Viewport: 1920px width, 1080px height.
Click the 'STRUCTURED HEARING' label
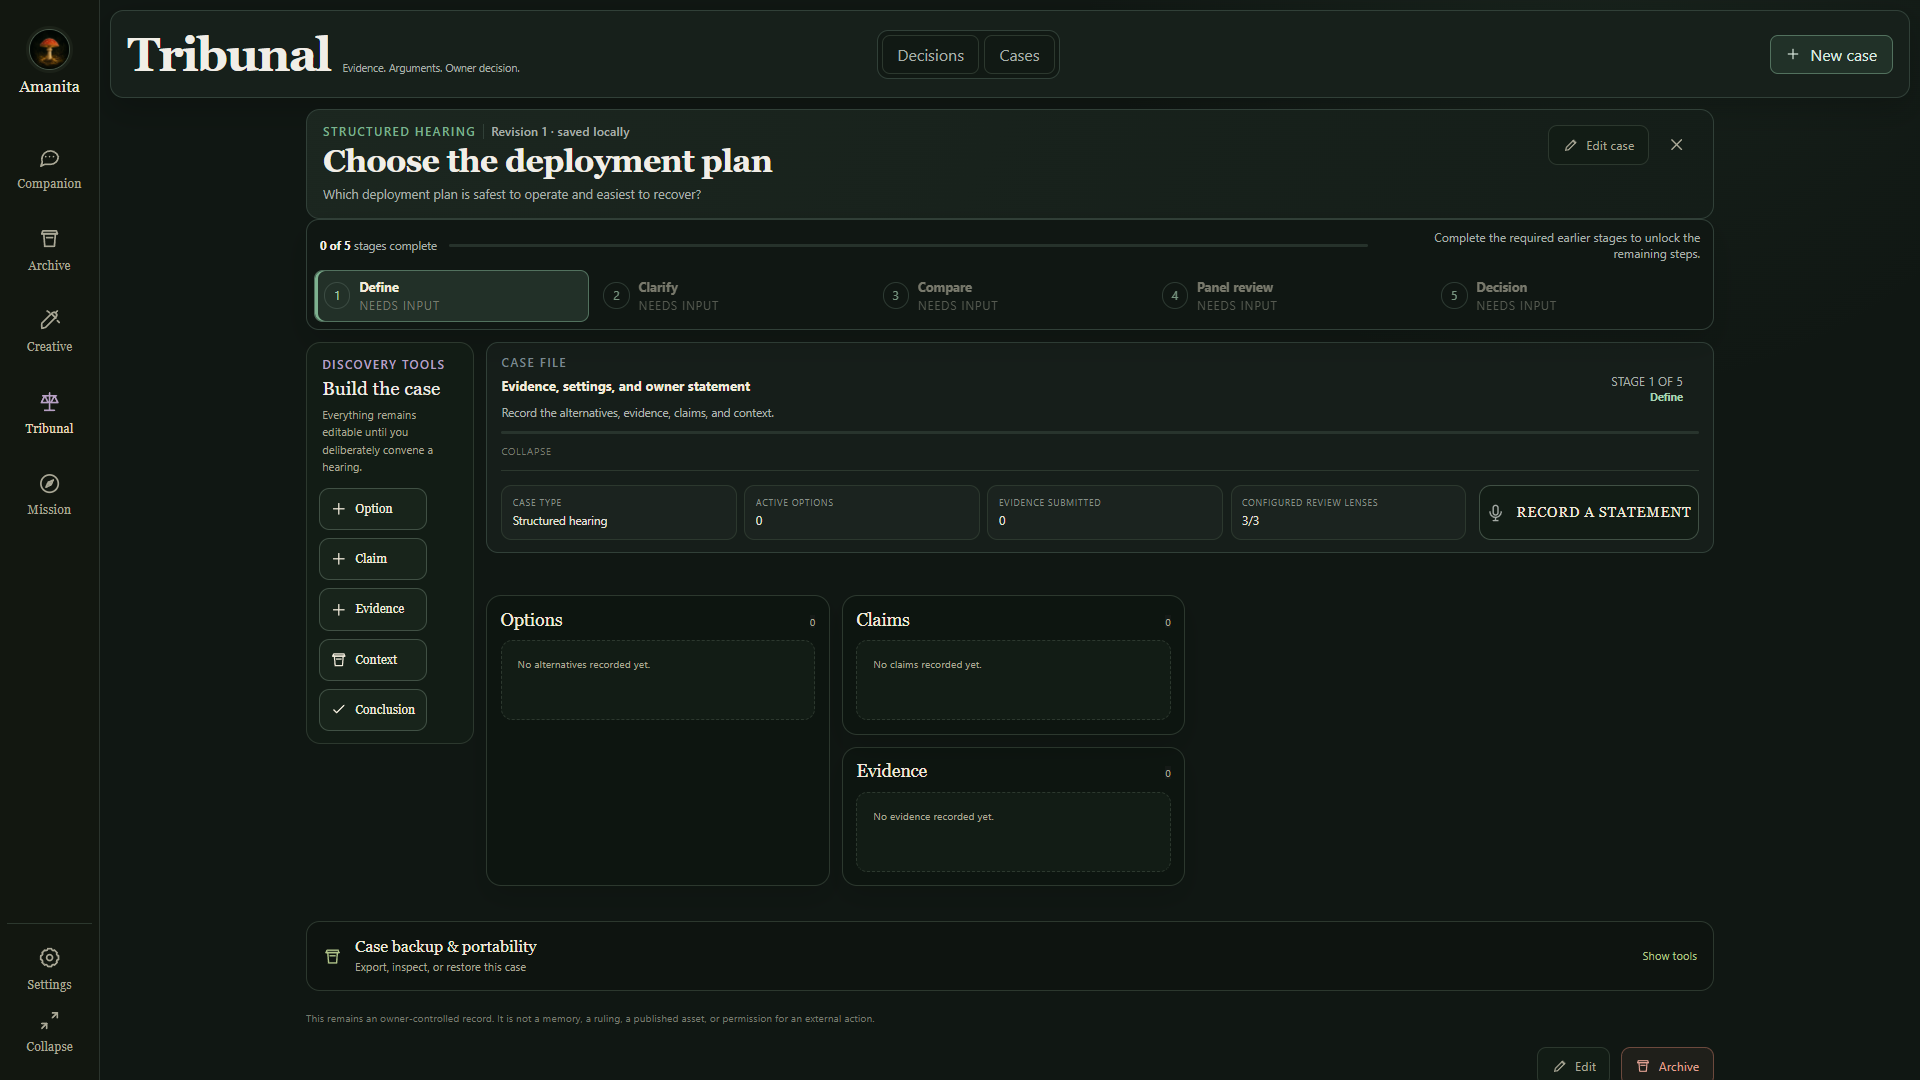(399, 132)
